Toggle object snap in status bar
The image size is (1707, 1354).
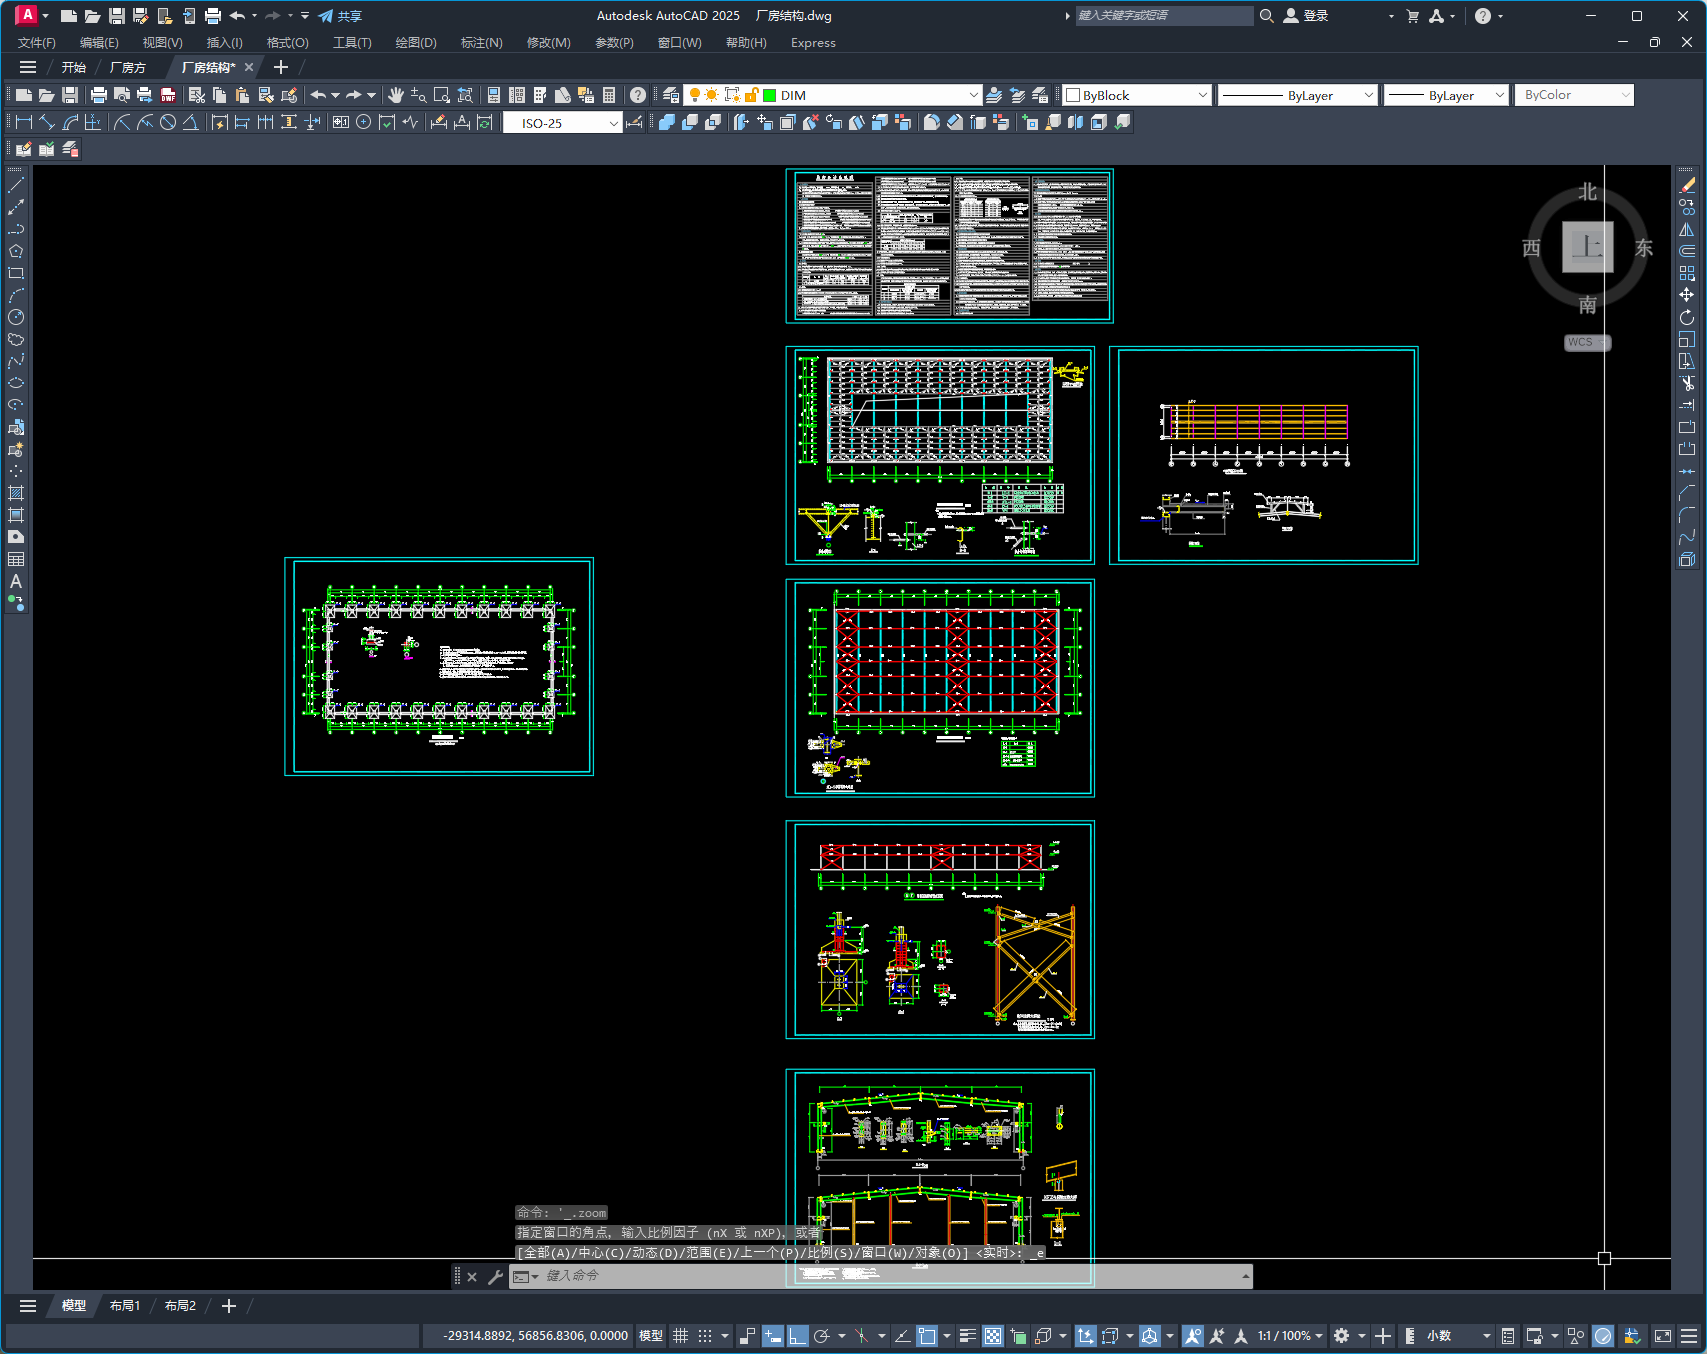coord(927,1336)
